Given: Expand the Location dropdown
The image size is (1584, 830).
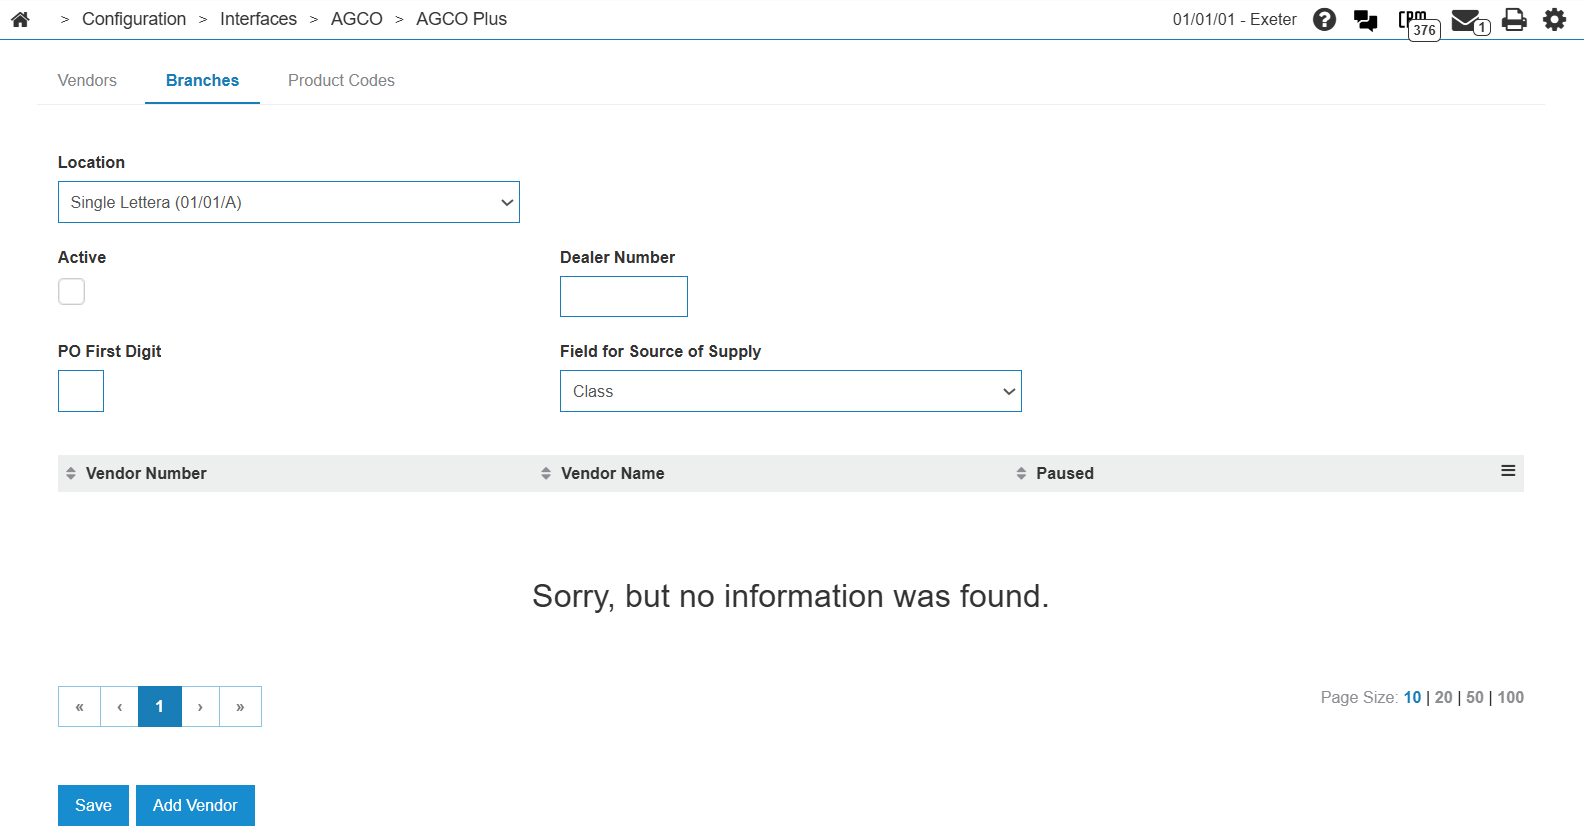Looking at the screenshot, I should click(x=289, y=202).
